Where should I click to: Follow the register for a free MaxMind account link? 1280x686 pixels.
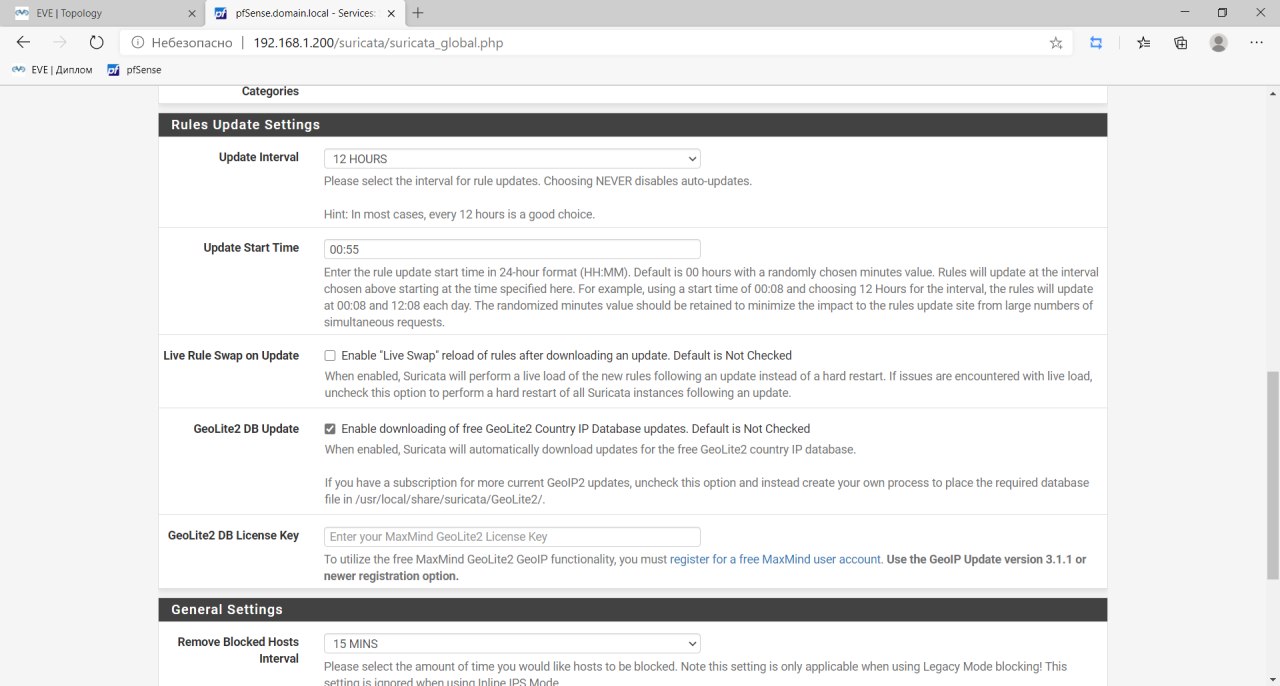[775, 559]
